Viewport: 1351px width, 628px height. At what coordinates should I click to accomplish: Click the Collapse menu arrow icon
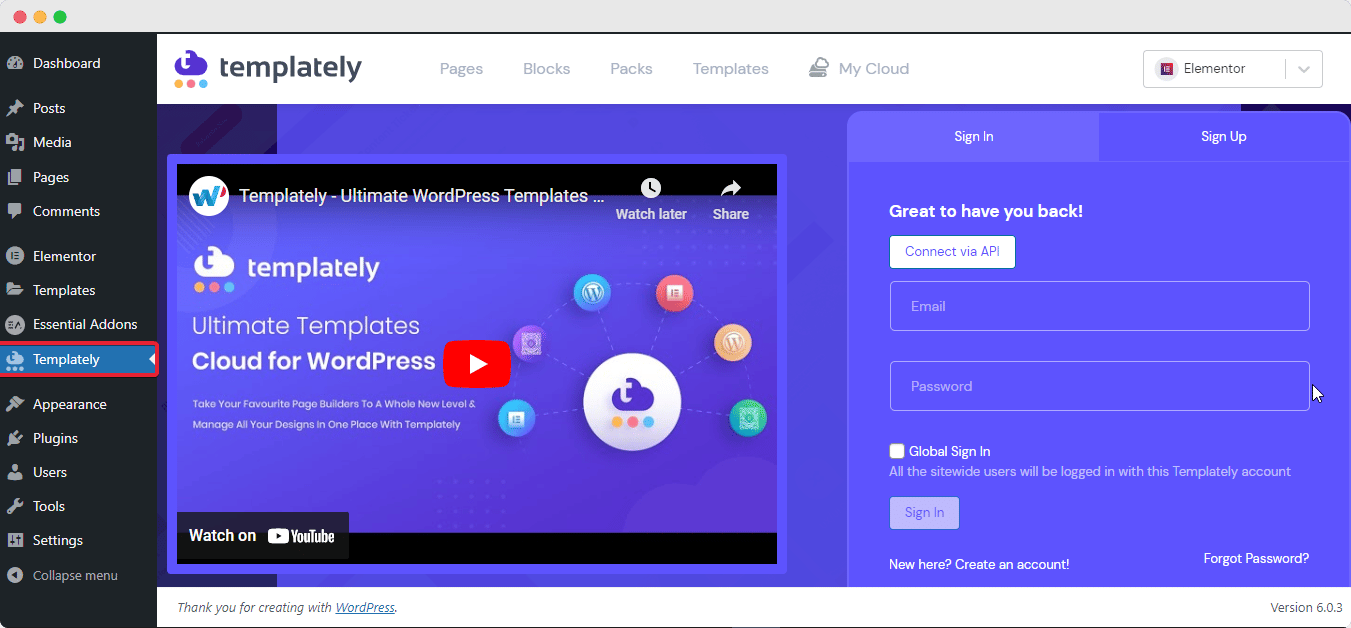tap(15, 575)
